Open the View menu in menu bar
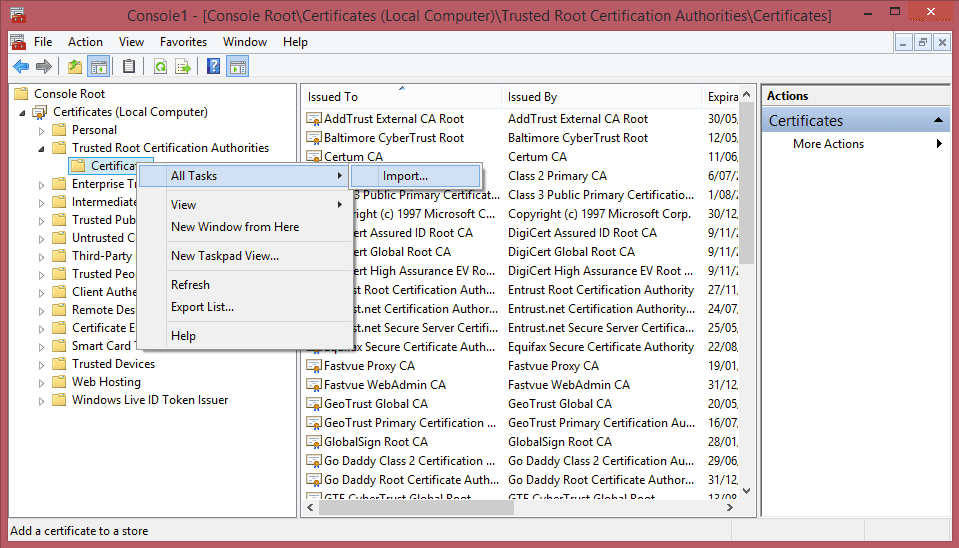 pyautogui.click(x=131, y=42)
